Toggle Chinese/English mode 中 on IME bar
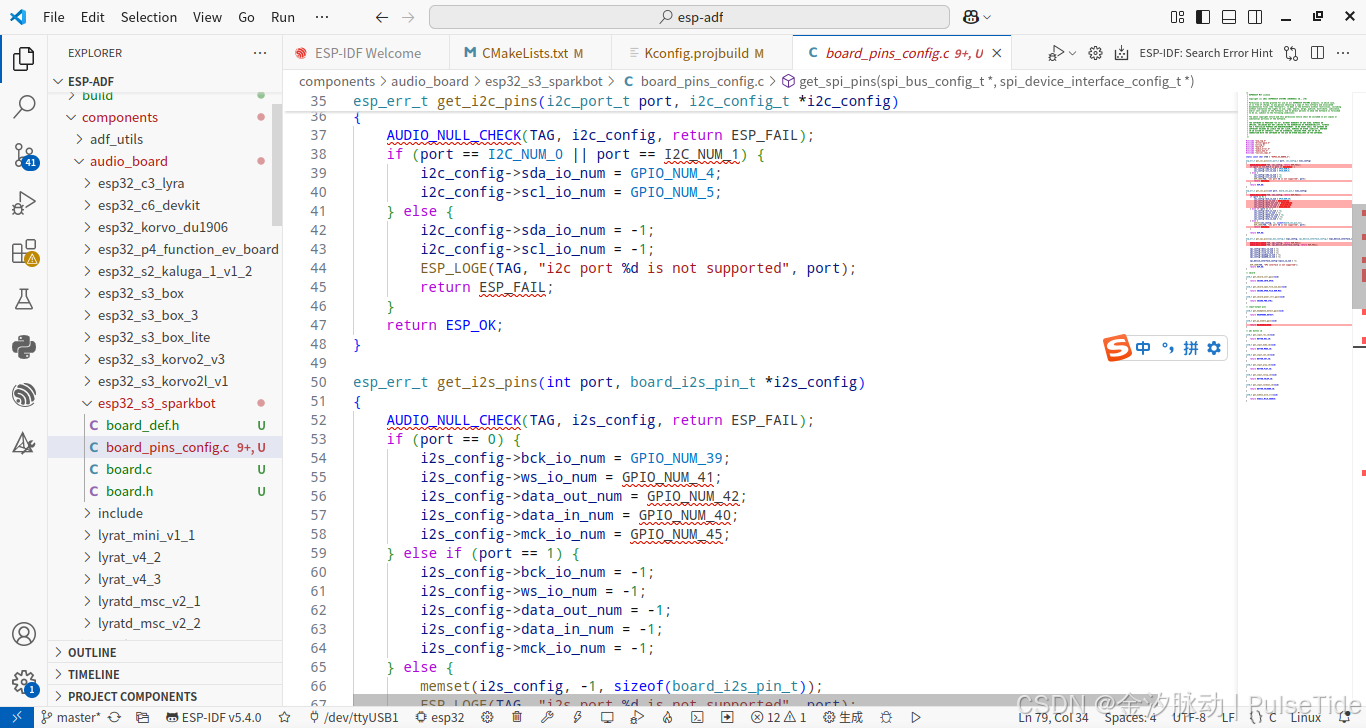The width and height of the screenshot is (1366, 728). 1143,348
